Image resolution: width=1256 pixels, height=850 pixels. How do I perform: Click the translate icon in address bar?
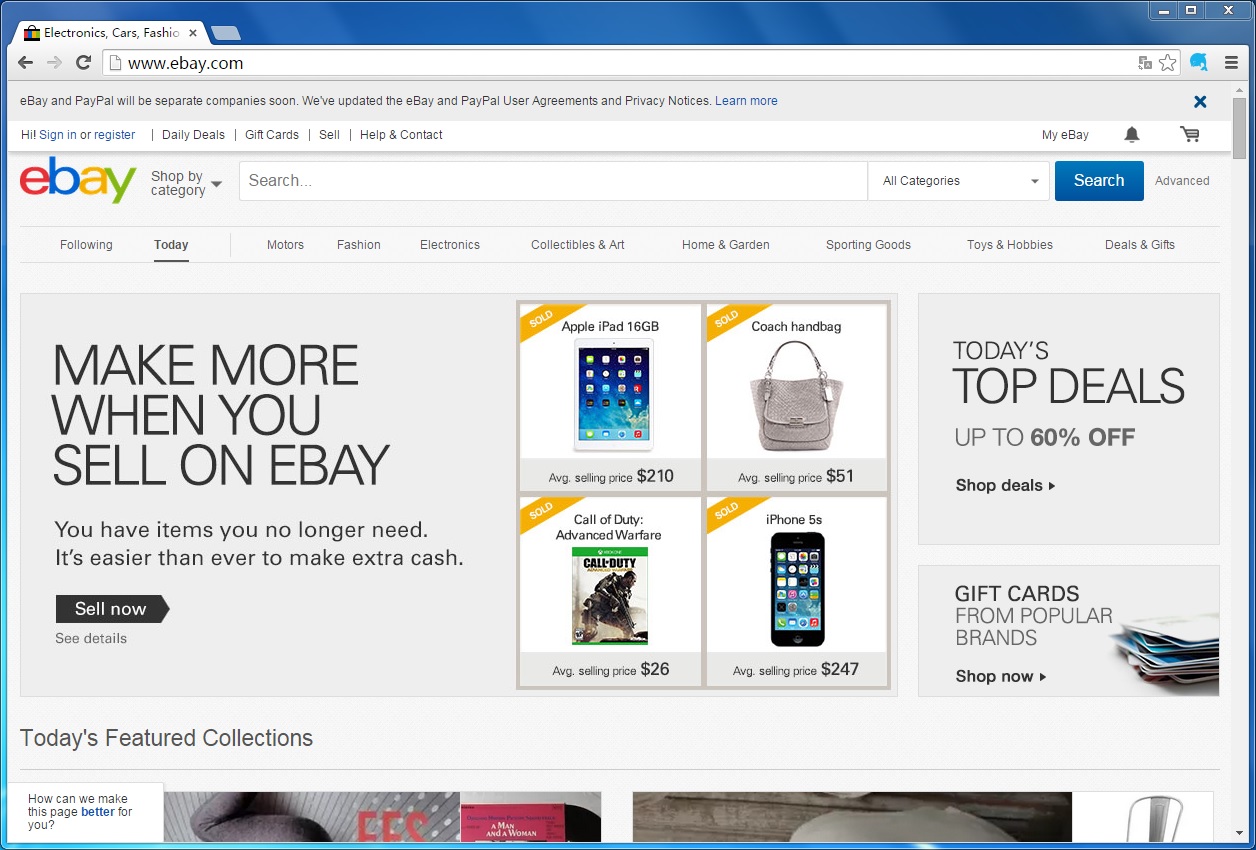tap(1145, 63)
